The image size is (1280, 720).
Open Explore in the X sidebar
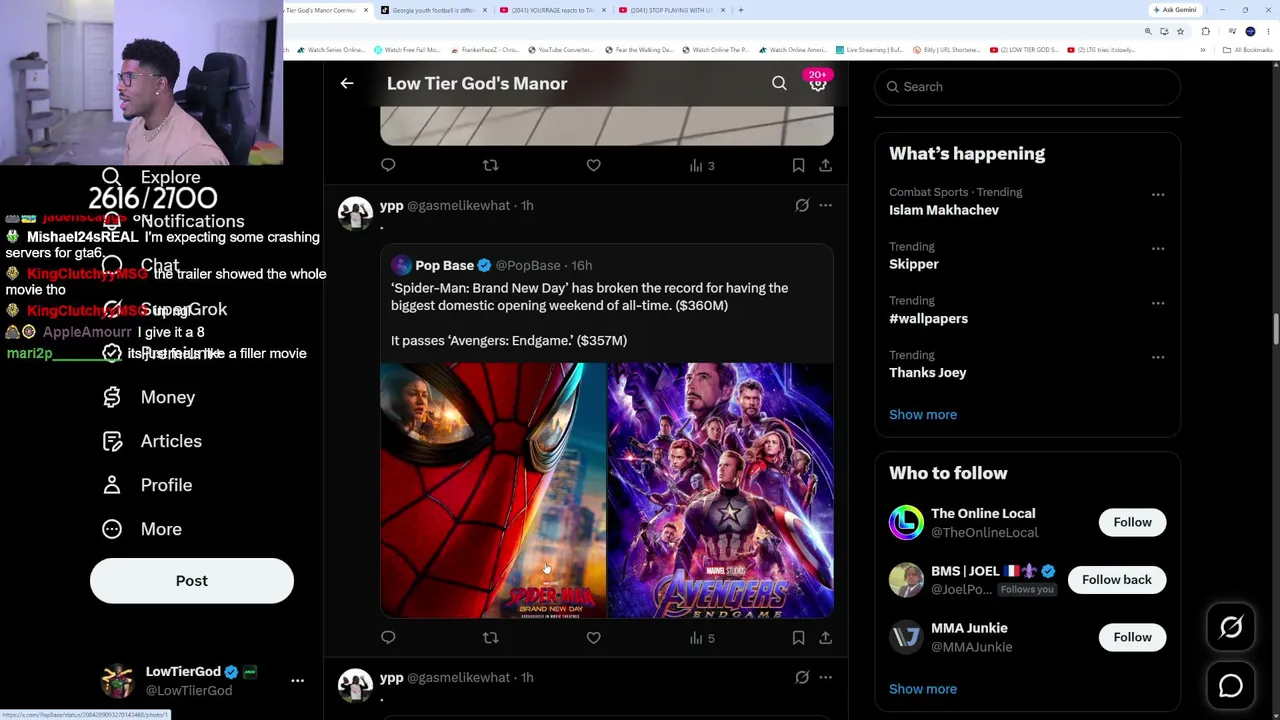(x=152, y=177)
